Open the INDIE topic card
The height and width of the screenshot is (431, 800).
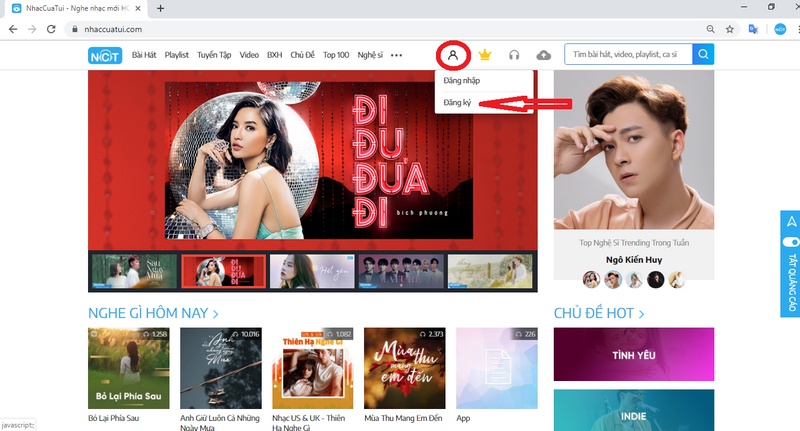pyautogui.click(x=634, y=411)
